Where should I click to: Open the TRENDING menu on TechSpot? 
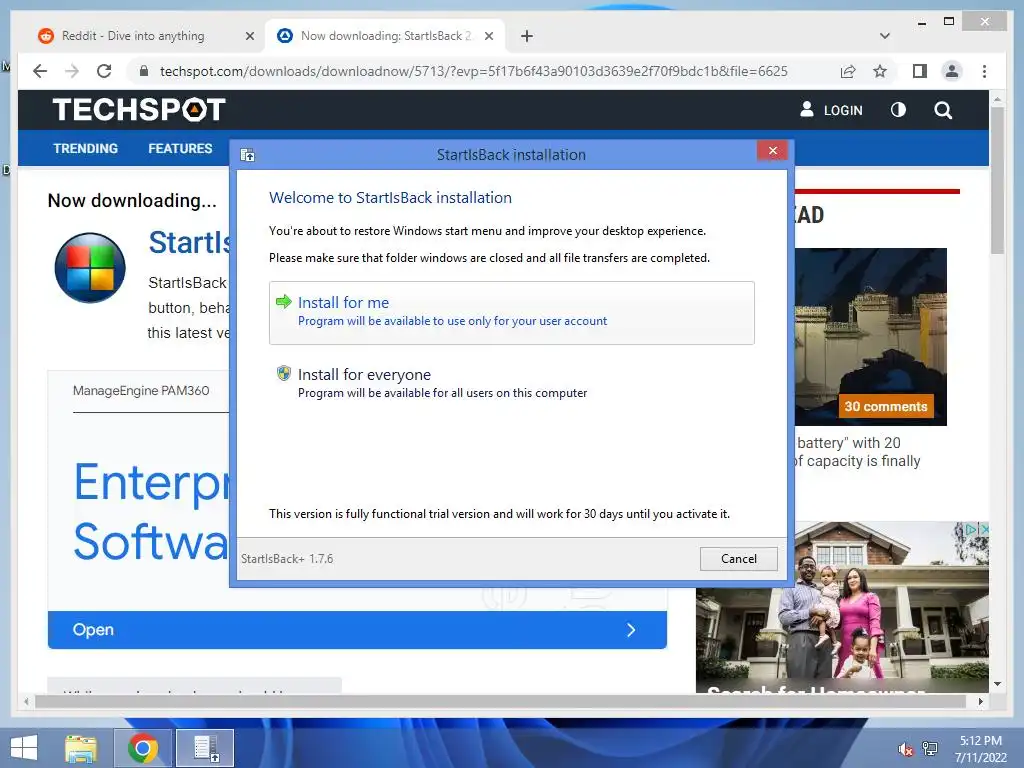[x=86, y=148]
